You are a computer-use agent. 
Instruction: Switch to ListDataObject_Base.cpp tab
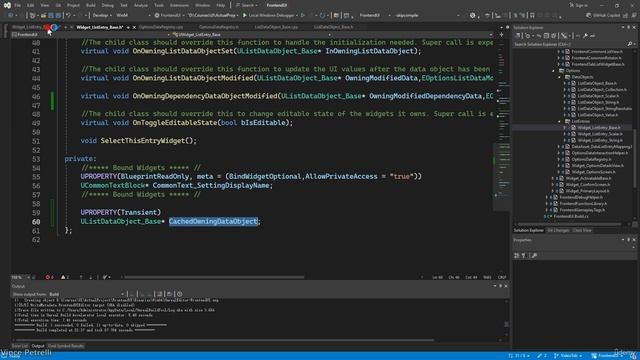(276, 27)
